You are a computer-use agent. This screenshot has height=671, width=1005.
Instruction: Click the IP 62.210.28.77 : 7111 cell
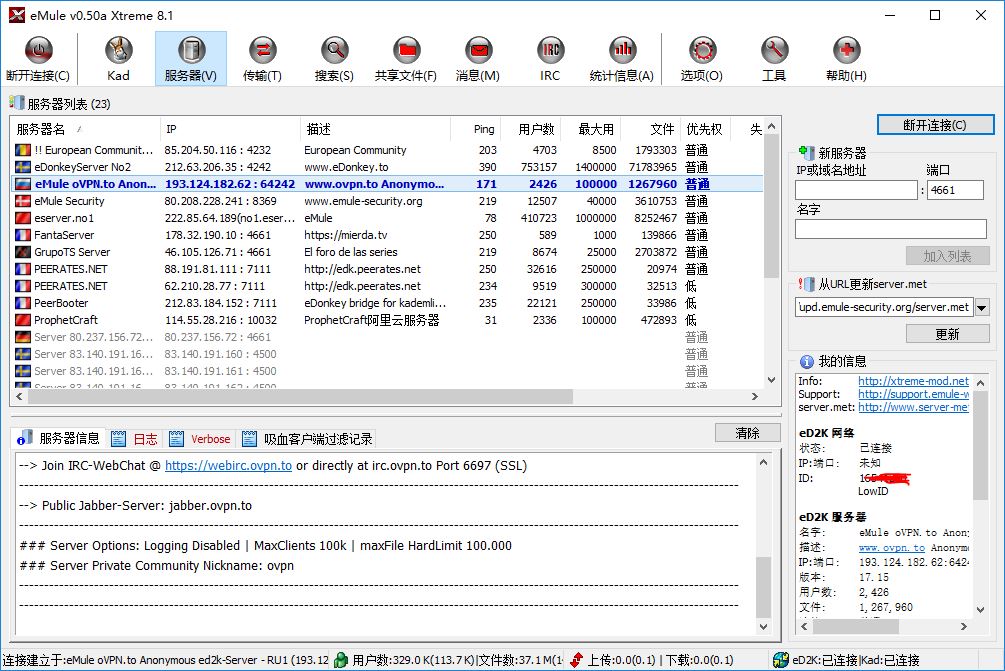tap(215, 286)
